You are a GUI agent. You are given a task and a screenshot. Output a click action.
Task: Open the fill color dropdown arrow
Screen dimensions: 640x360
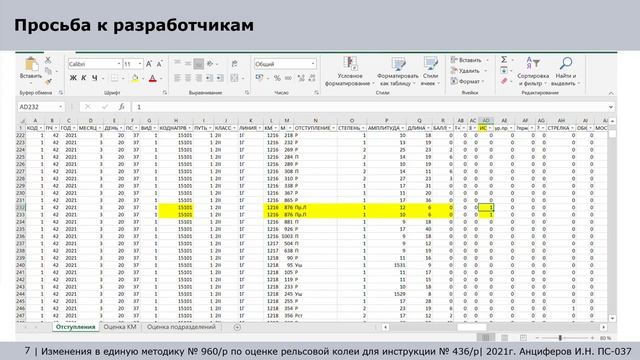point(142,78)
